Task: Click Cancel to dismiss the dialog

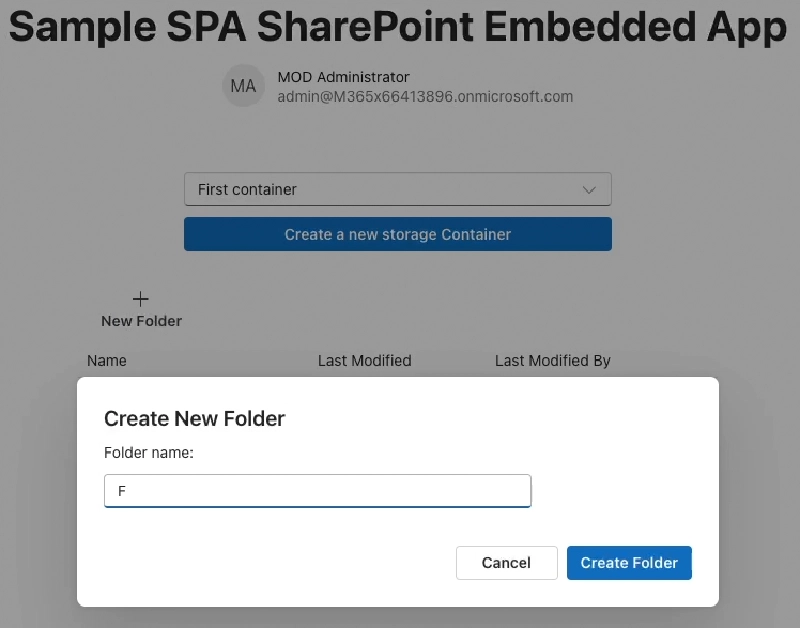Action: tap(506, 563)
